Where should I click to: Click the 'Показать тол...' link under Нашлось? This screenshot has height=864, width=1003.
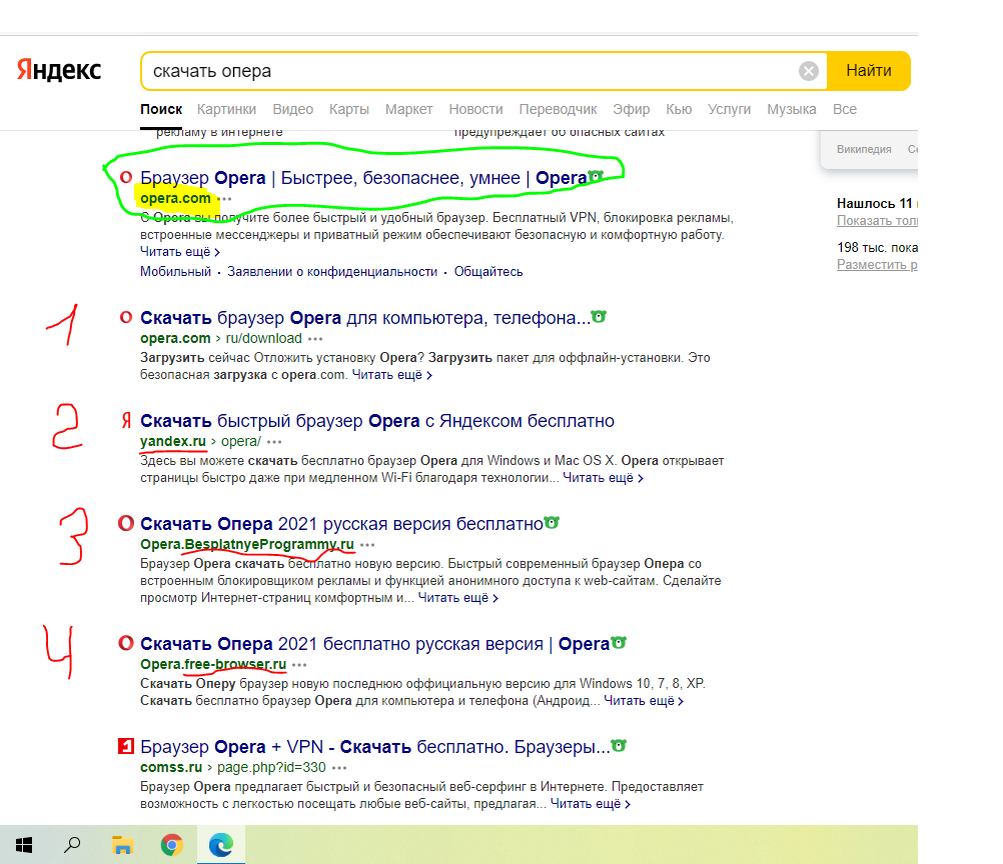click(x=877, y=221)
